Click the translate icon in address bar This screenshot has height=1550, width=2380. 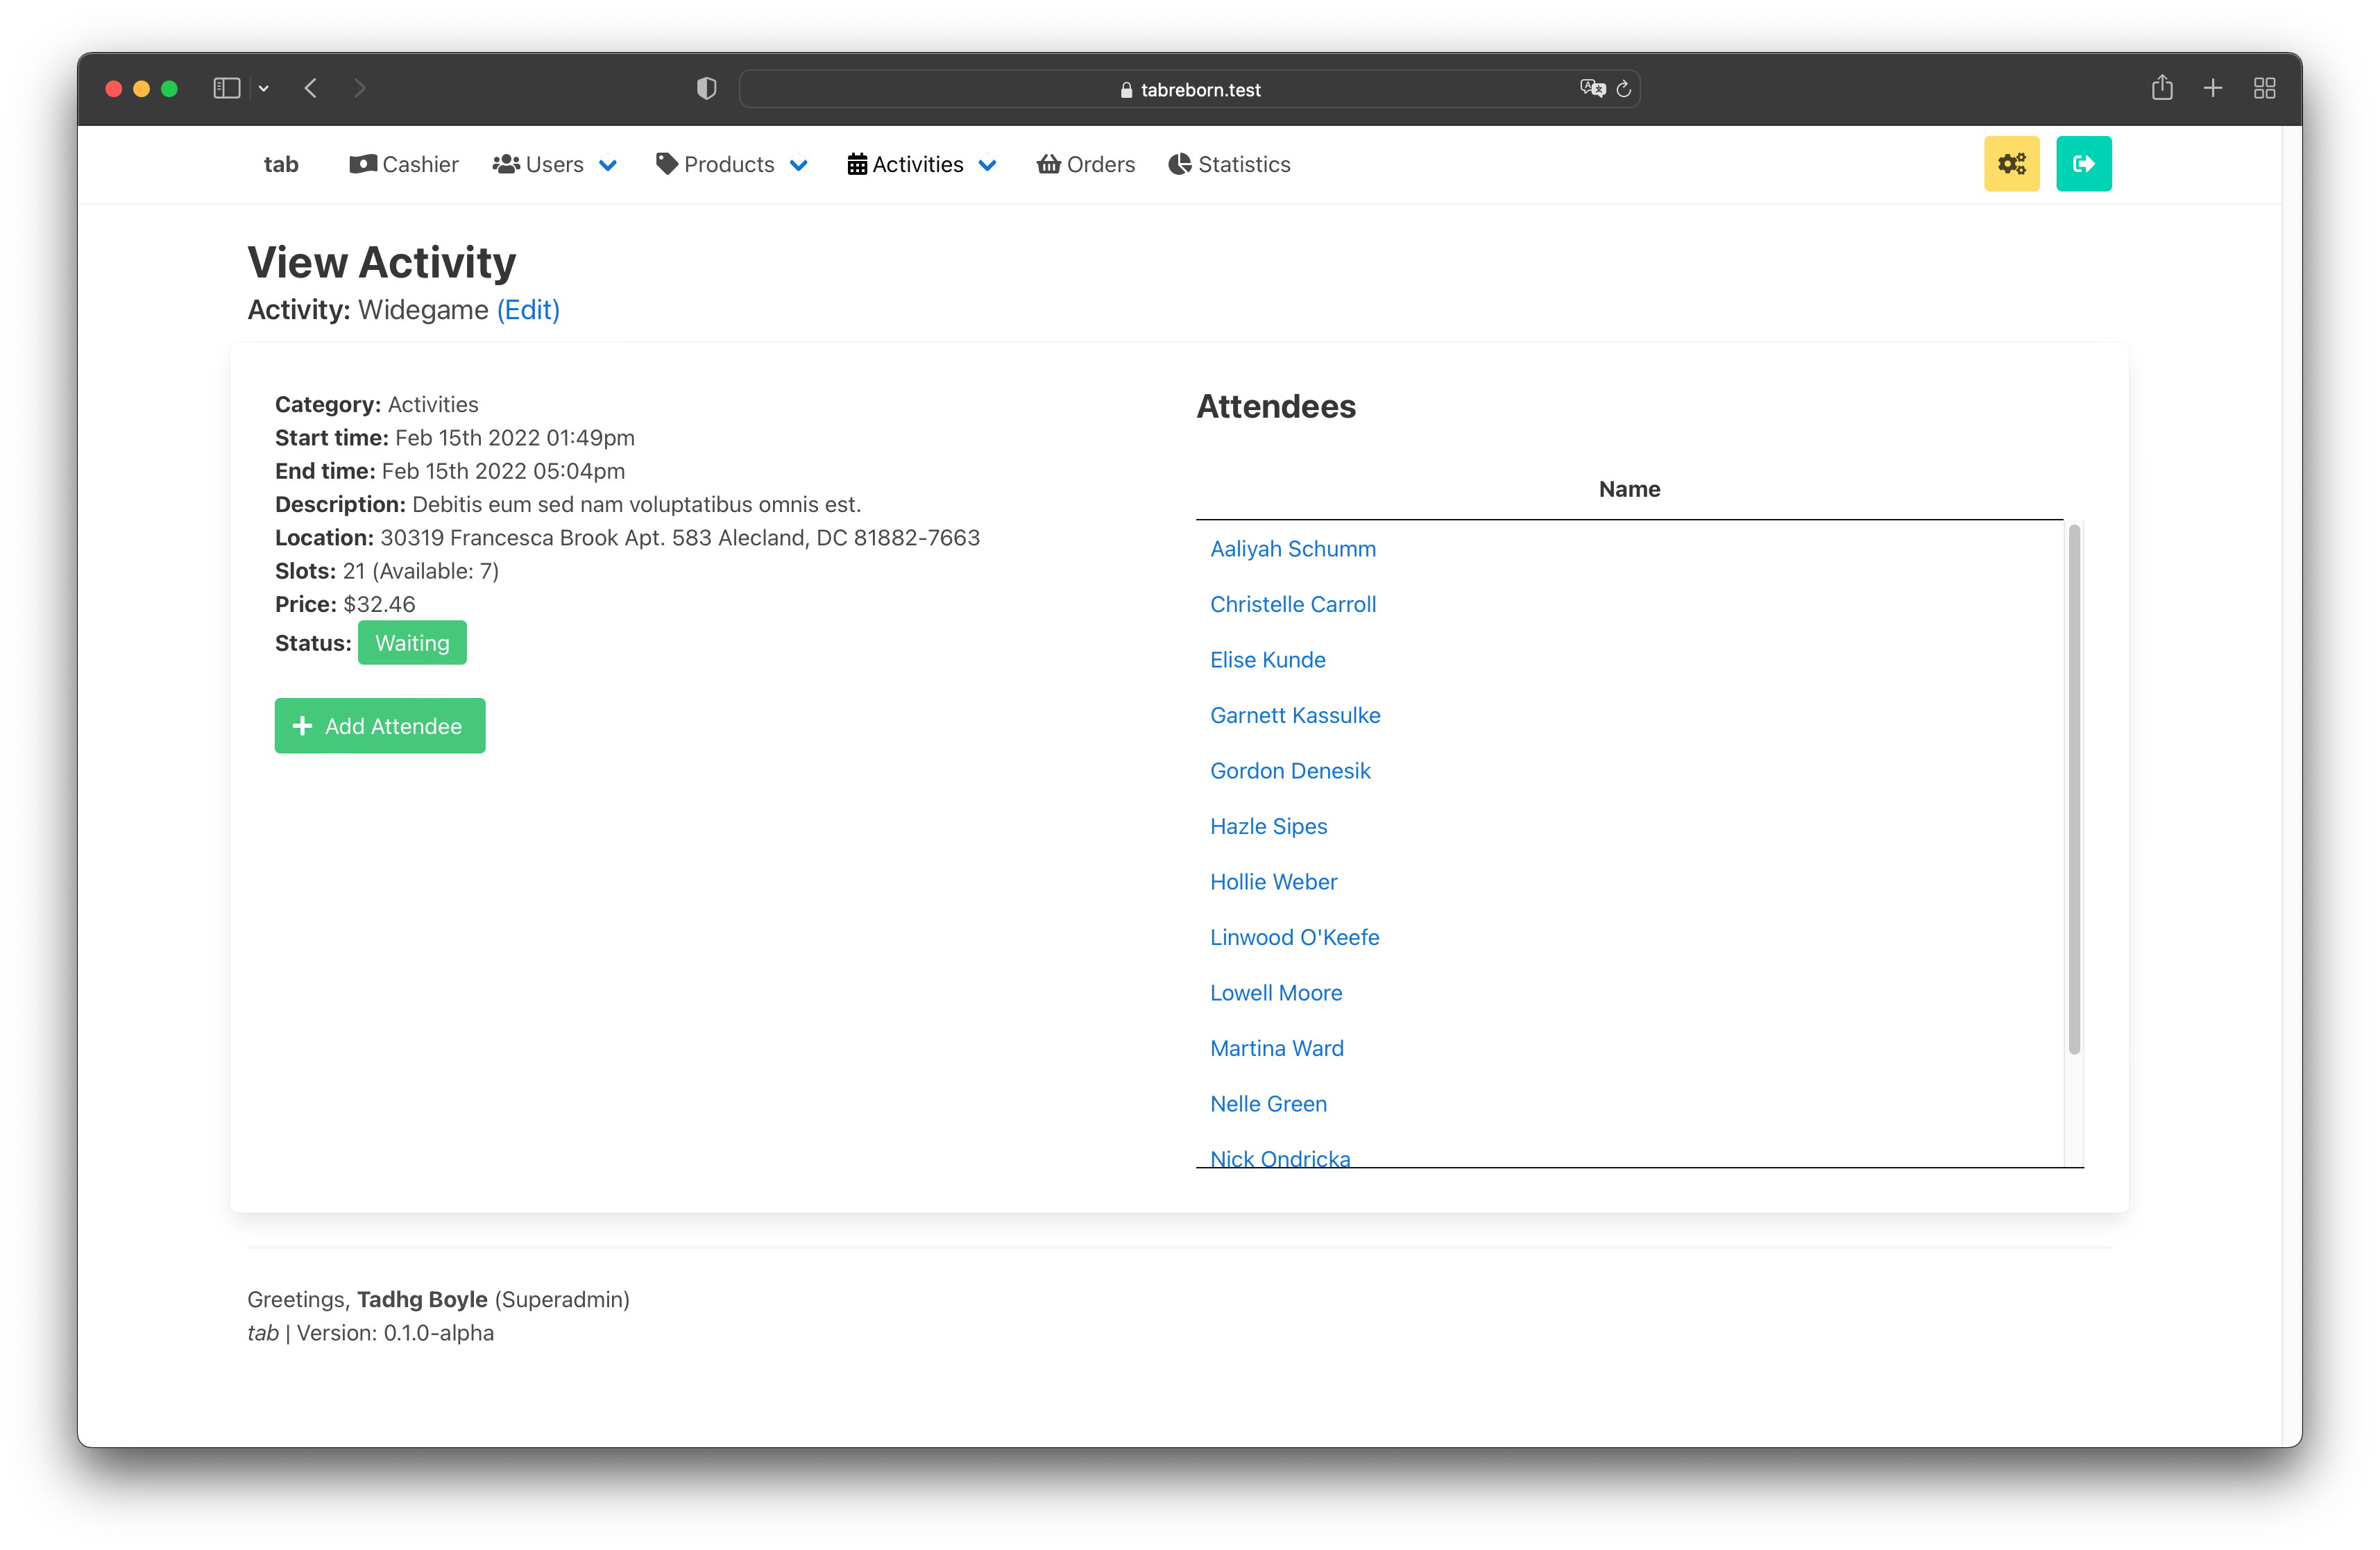pos(1592,89)
